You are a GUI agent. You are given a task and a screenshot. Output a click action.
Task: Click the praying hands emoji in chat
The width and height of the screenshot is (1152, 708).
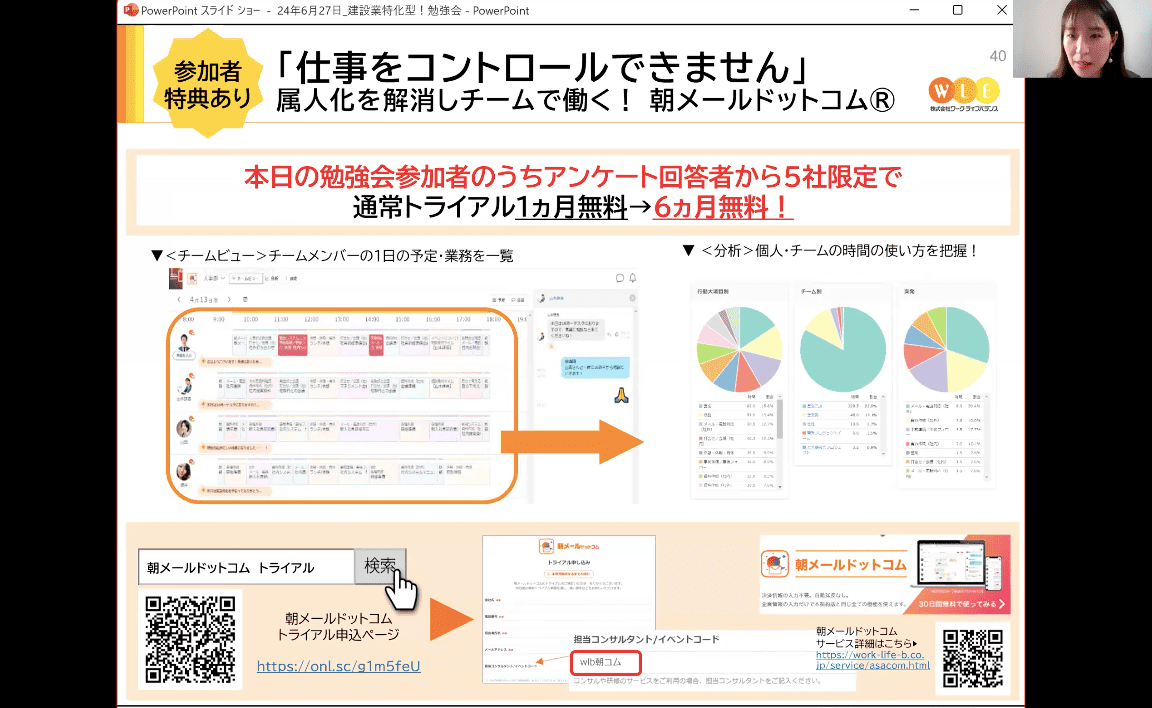[x=622, y=395]
